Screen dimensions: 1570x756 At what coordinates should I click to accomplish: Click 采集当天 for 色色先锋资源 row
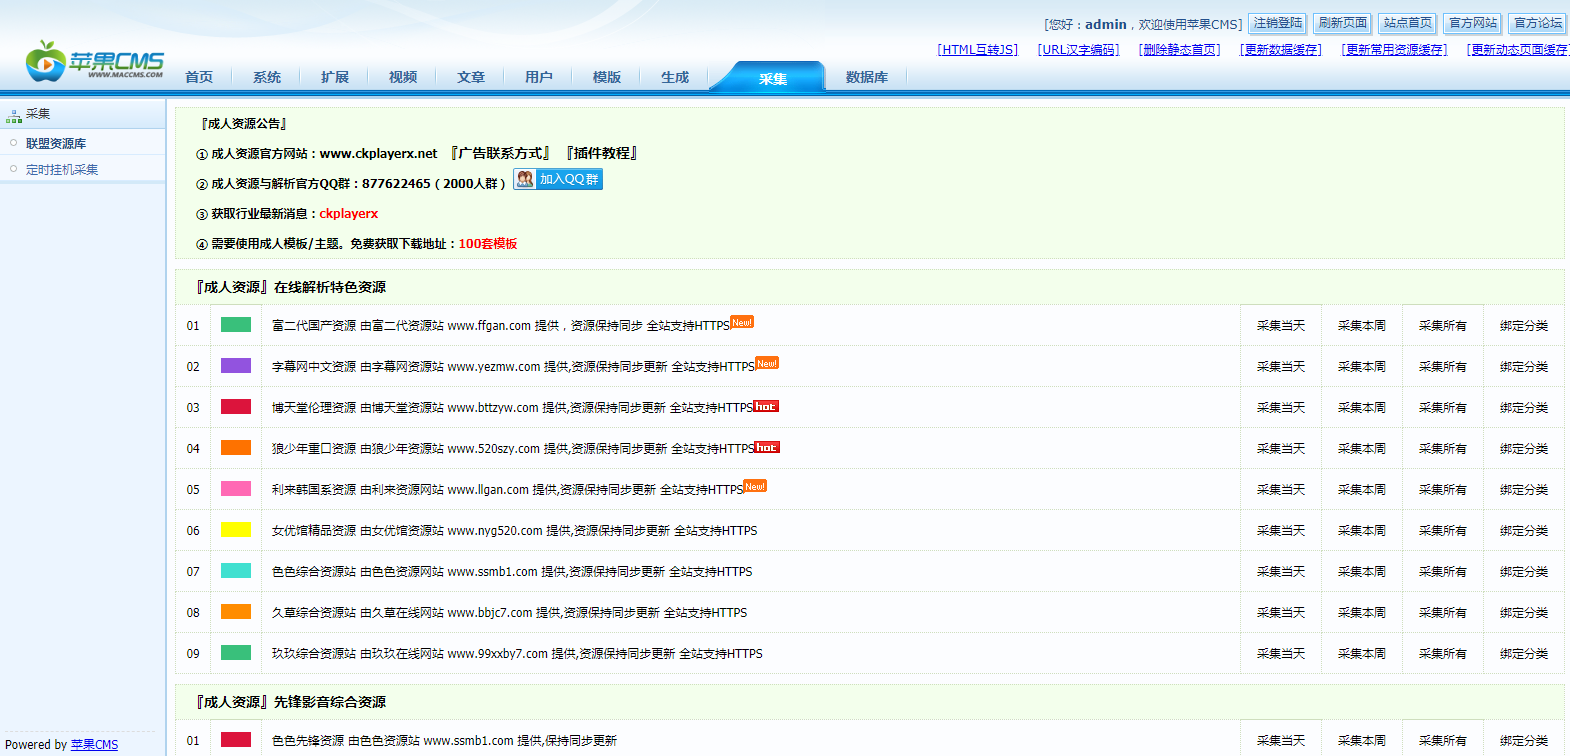pyautogui.click(x=1281, y=740)
